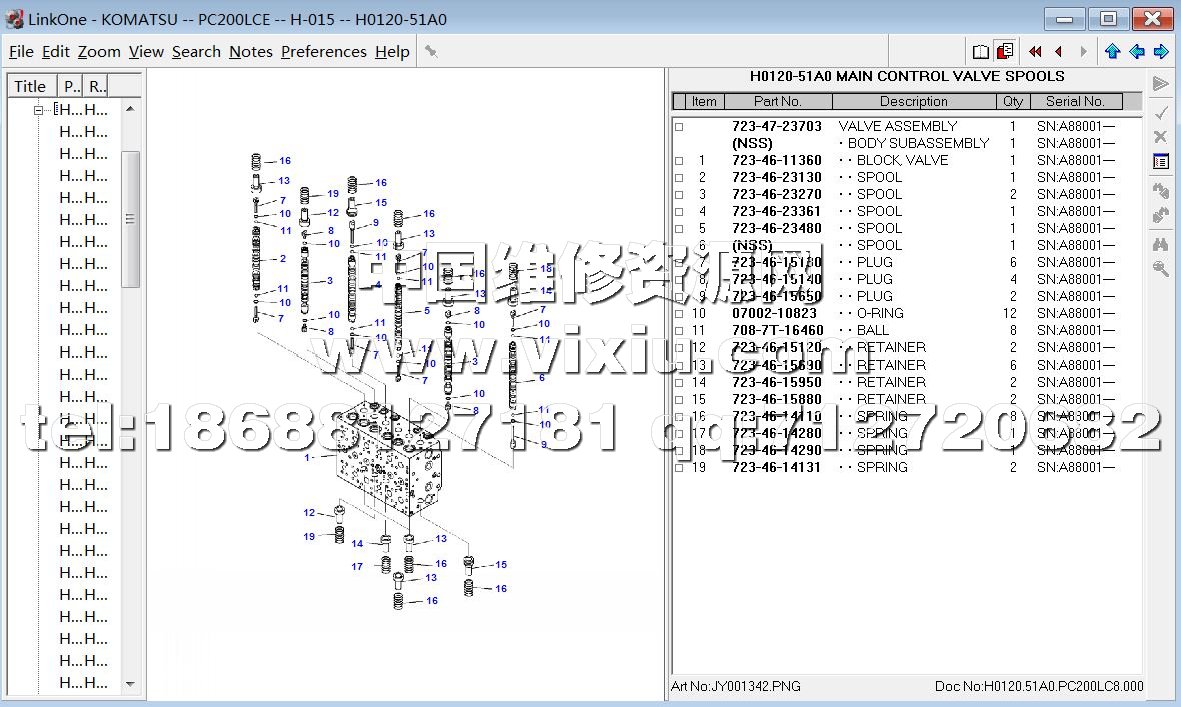Viewport: 1181px width, 707px height.
Task: Click the pin icon beside Help menu
Action: click(431, 52)
